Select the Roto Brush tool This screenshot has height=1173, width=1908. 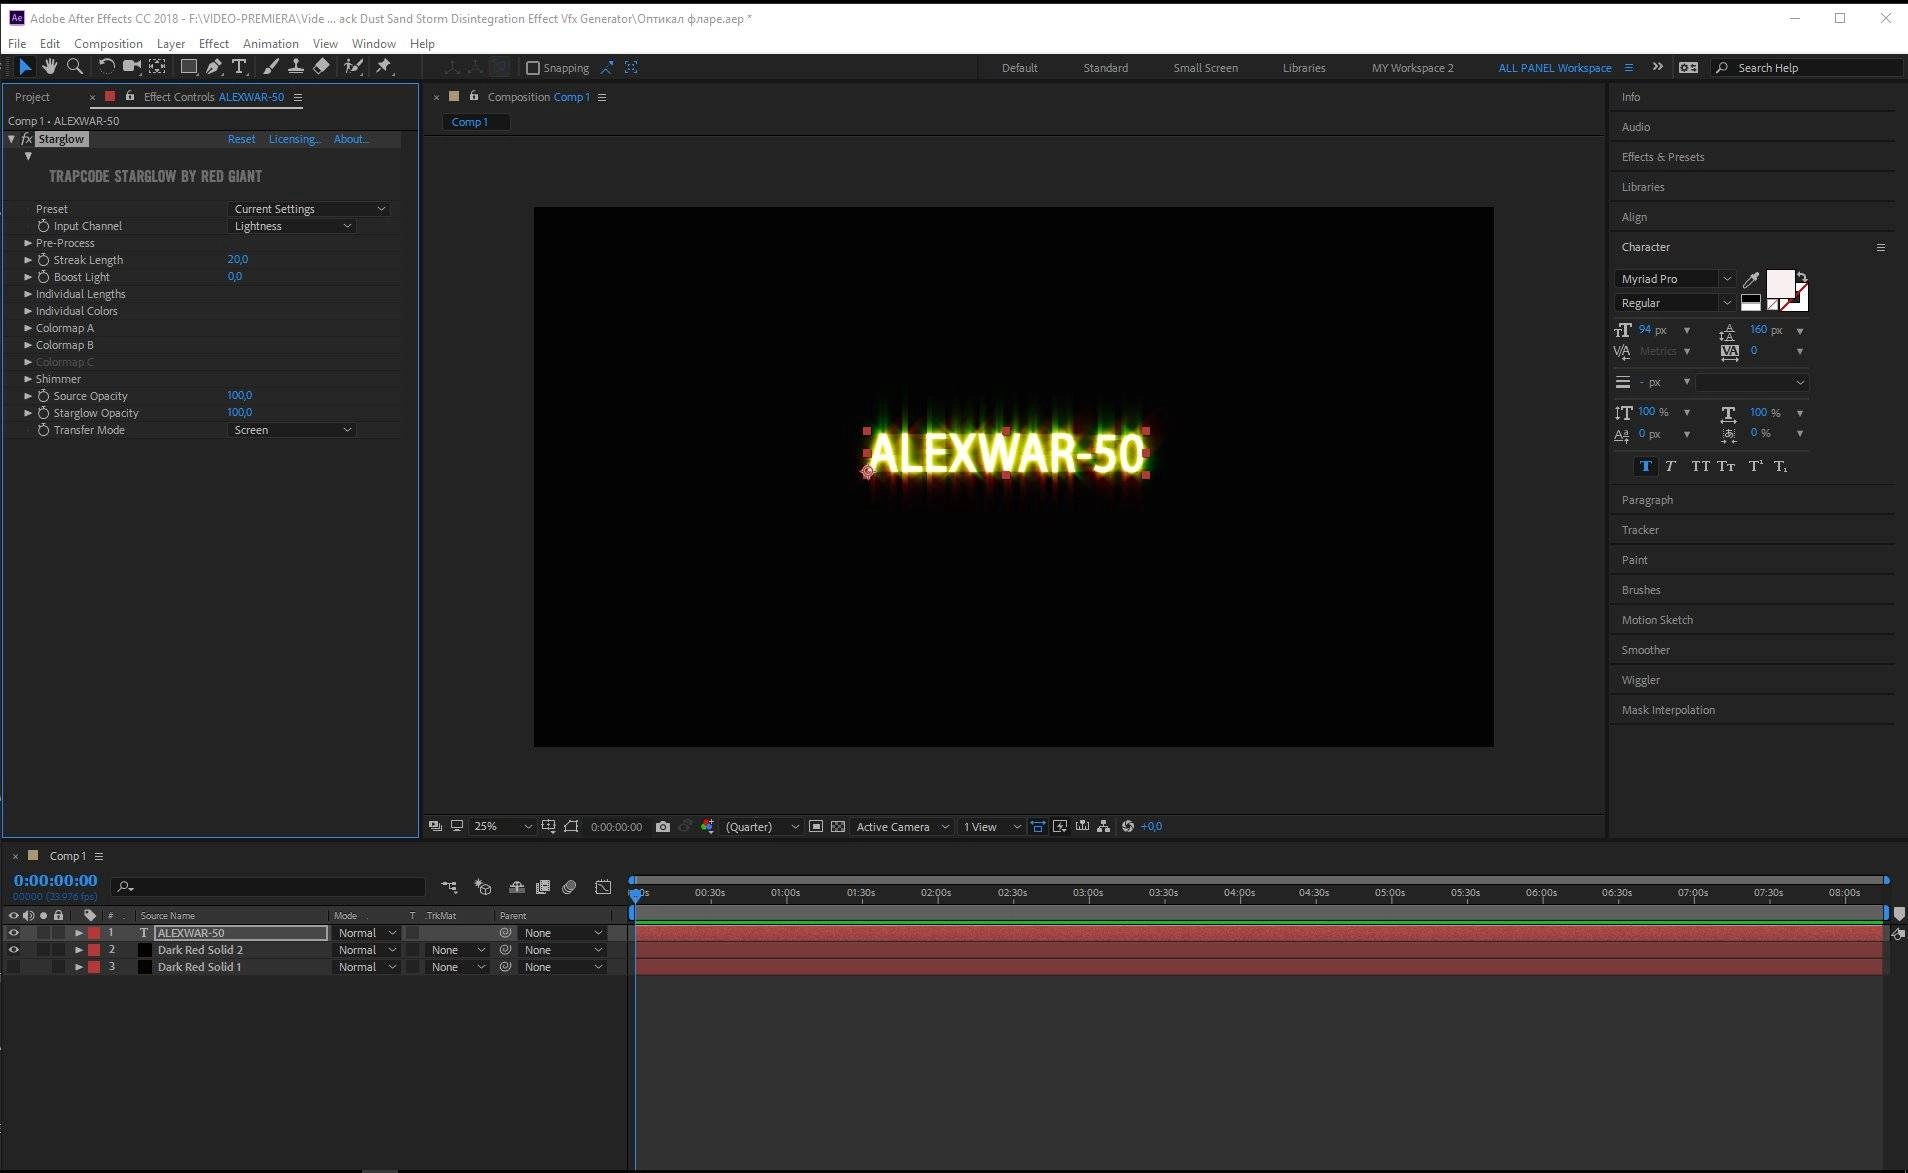click(353, 67)
